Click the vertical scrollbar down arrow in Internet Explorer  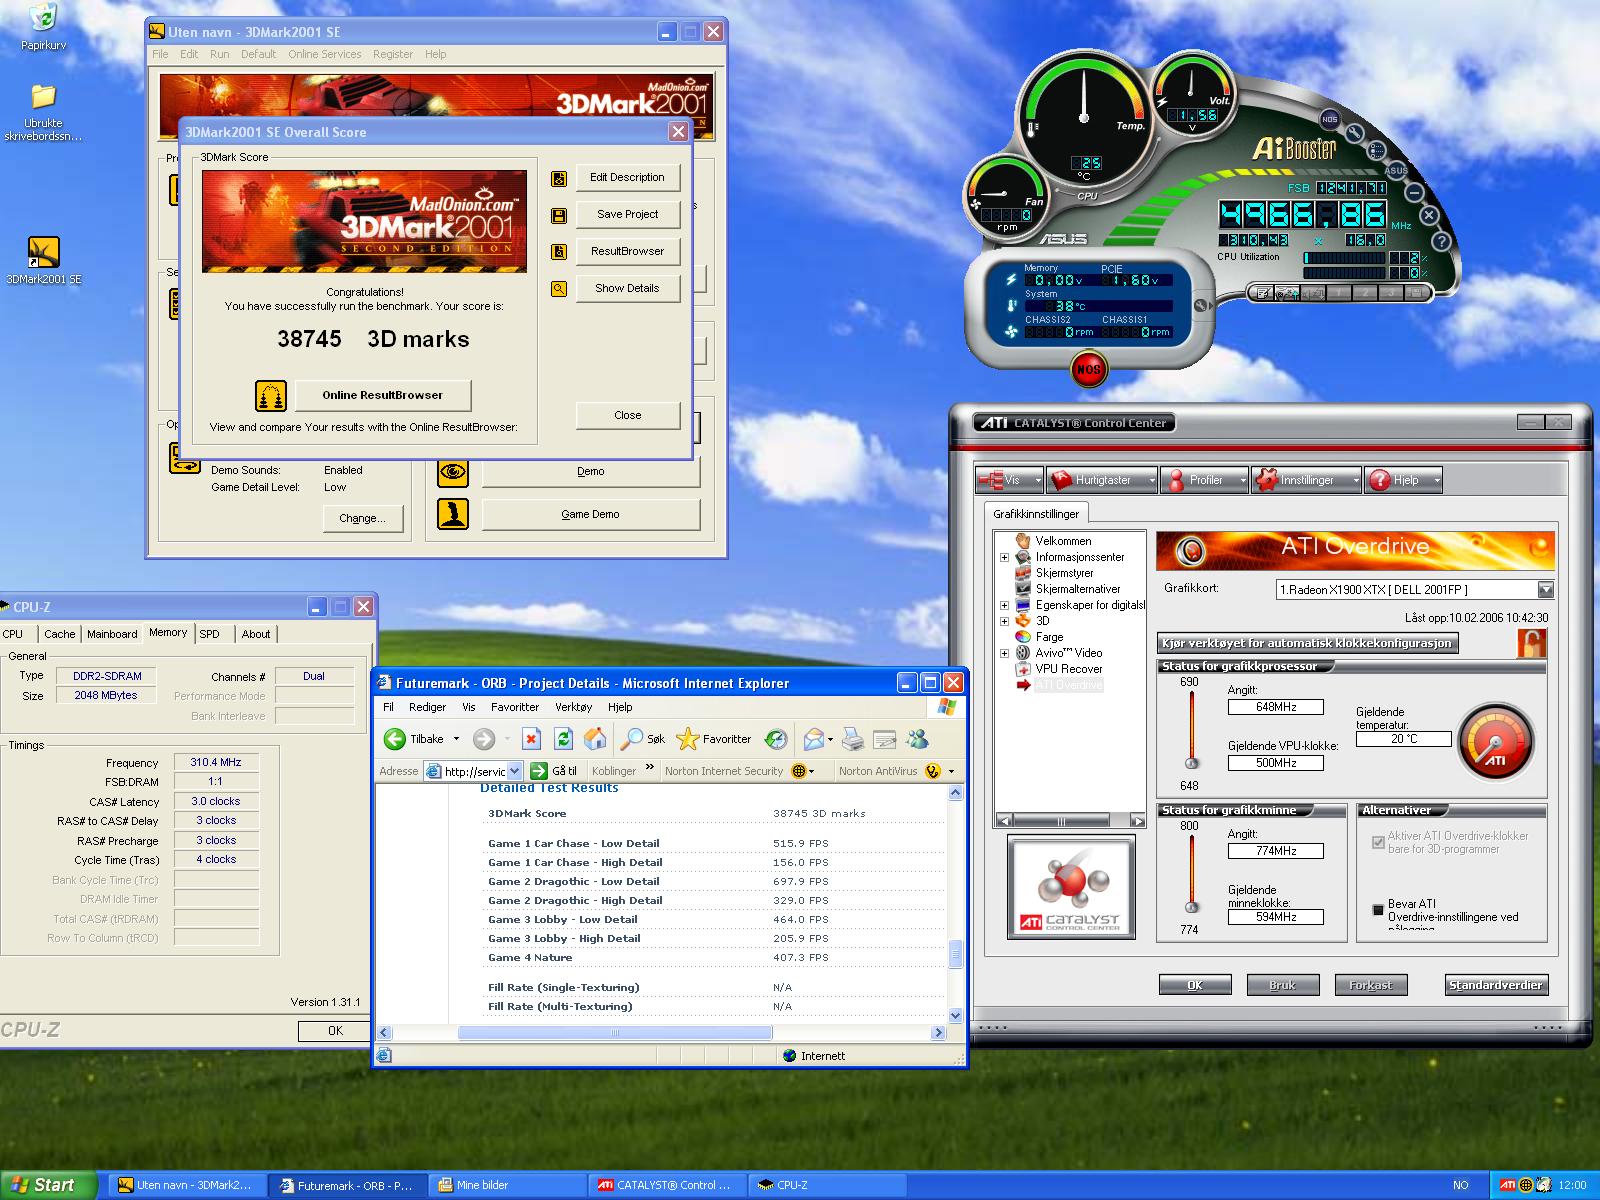[955, 1015]
